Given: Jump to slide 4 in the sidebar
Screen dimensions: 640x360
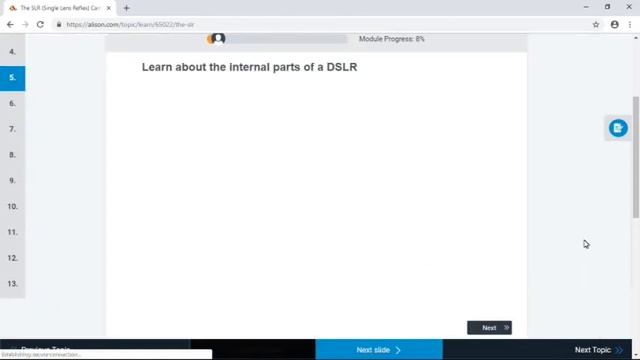Looking at the screenshot, I should [x=12, y=52].
